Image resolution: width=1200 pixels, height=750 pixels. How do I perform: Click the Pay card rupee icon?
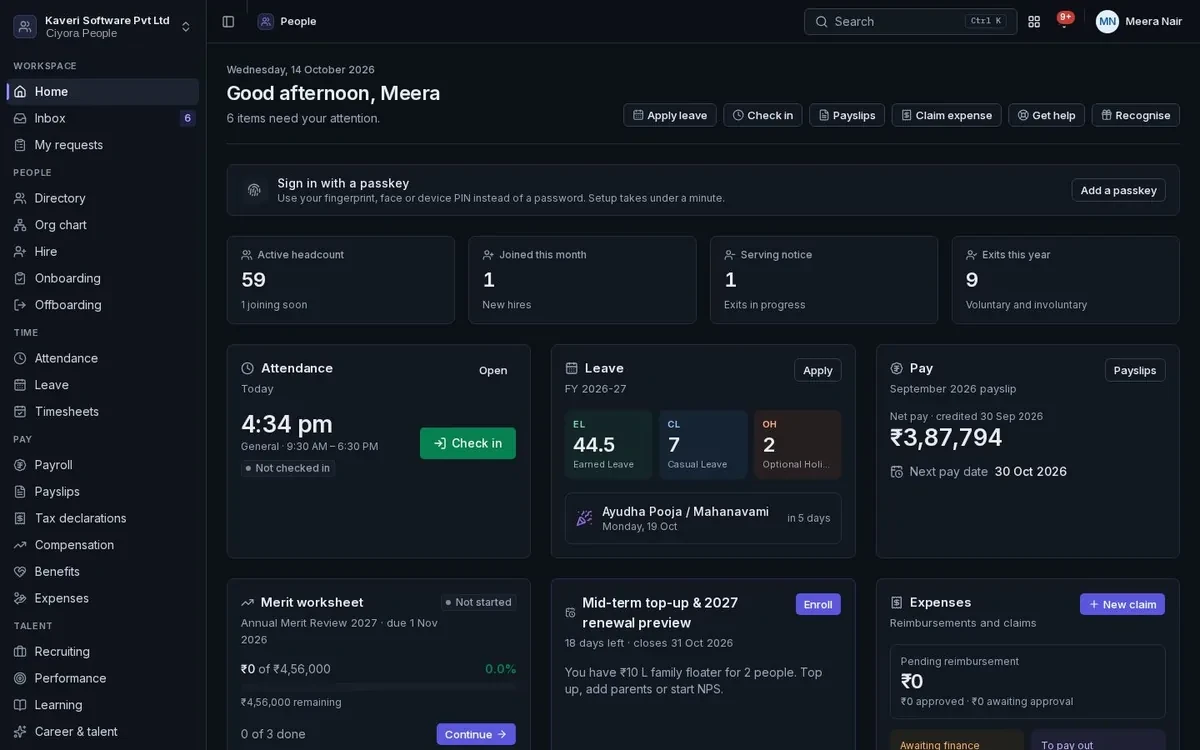pos(897,368)
